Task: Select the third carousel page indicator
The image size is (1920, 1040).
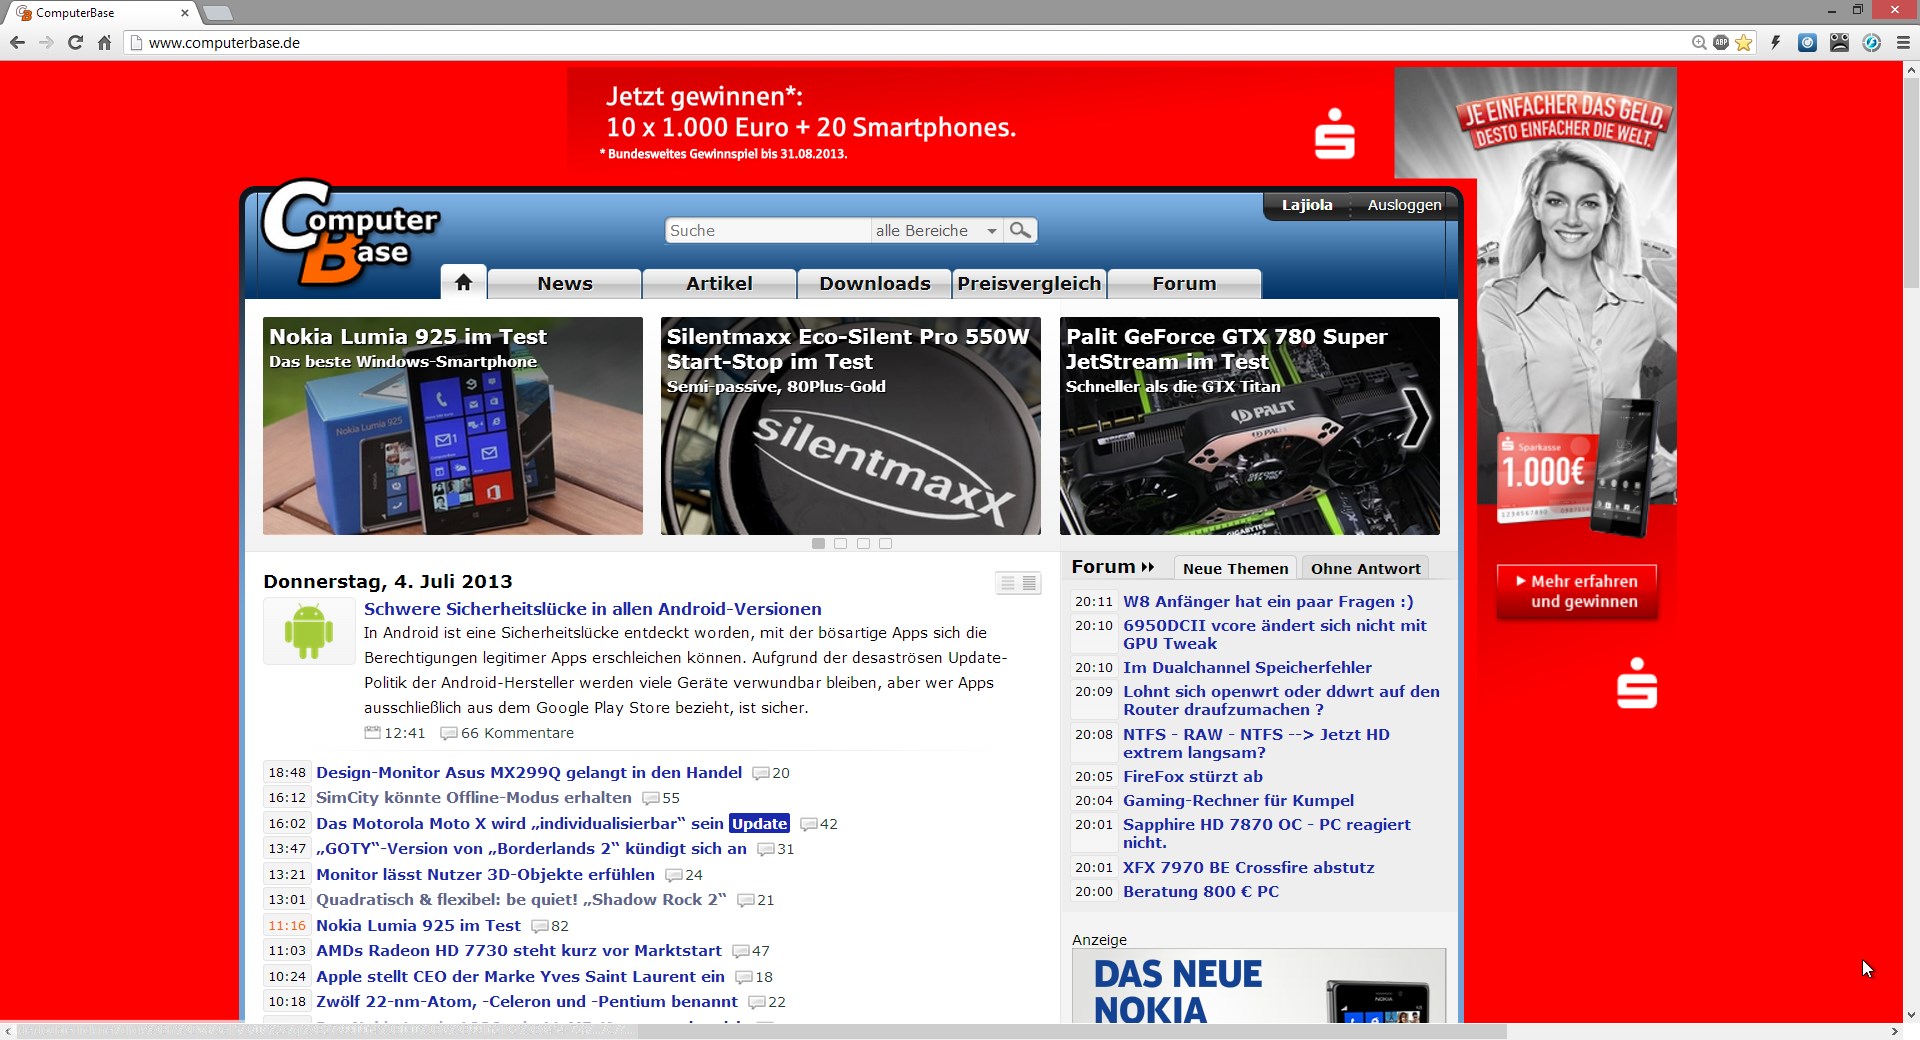Action: click(x=863, y=544)
